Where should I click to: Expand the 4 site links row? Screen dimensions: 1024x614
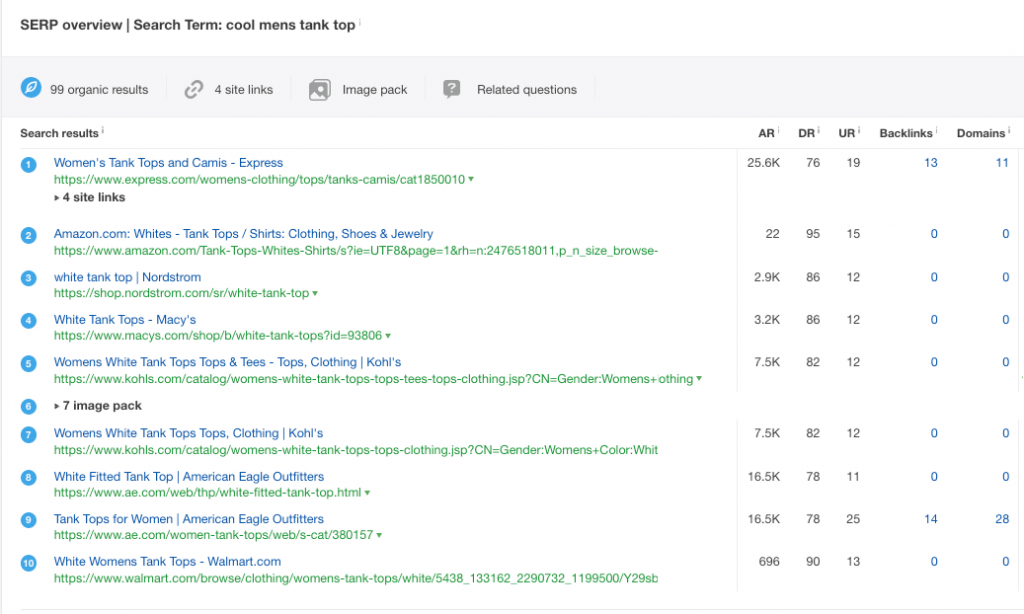pyautogui.click(x=89, y=197)
